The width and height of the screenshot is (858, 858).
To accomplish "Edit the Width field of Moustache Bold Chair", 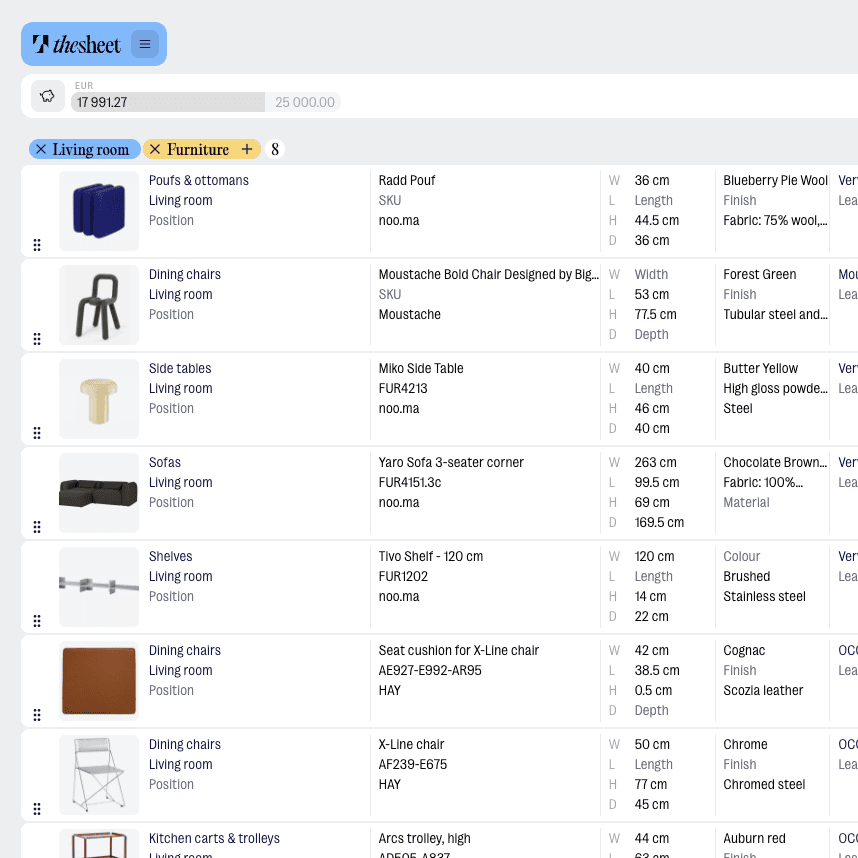I will 651,275.
